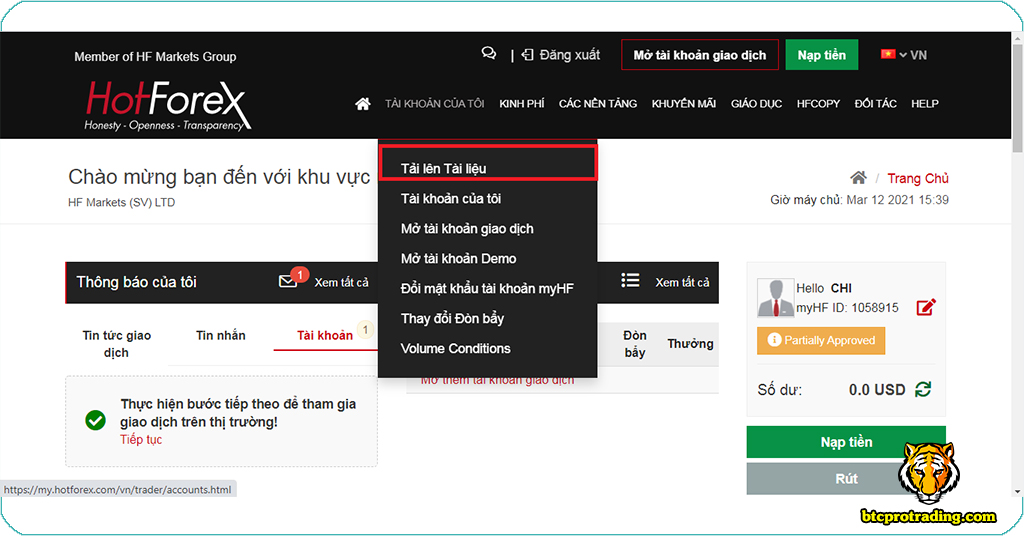Open the live chat bubble icon

click(x=488, y=54)
